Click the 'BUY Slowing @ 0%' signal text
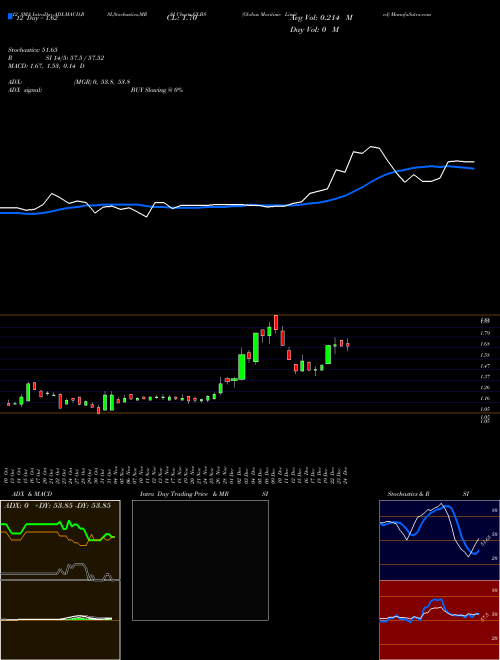 (x=157, y=90)
